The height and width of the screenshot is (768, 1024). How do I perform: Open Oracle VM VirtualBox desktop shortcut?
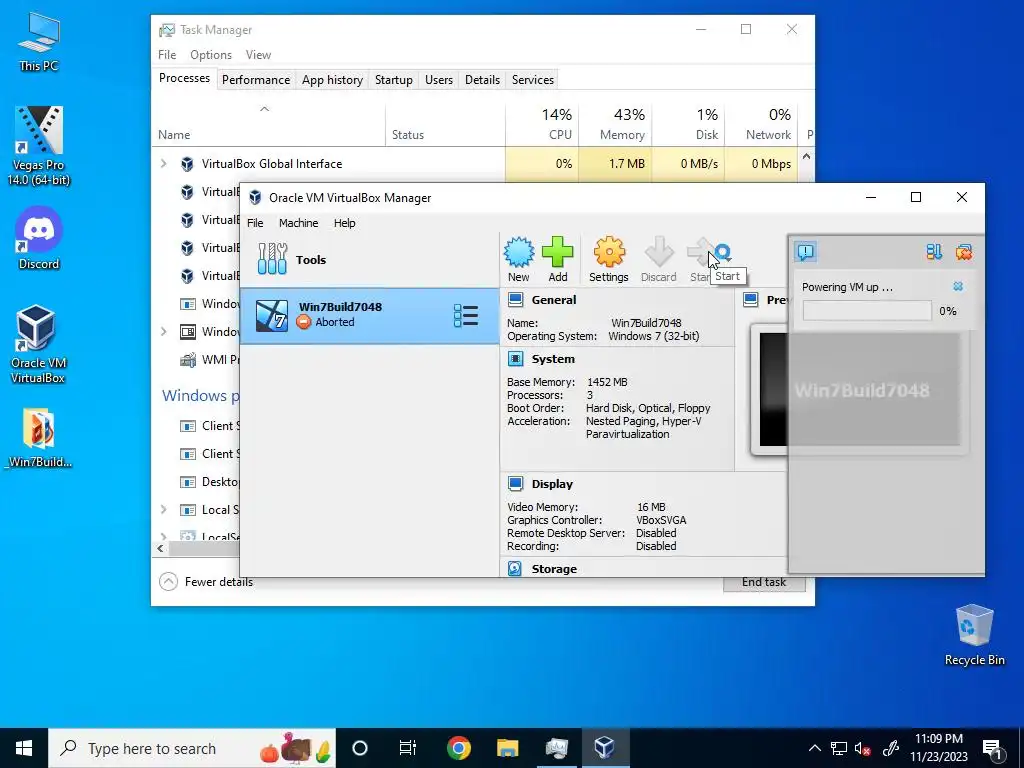coord(37,344)
